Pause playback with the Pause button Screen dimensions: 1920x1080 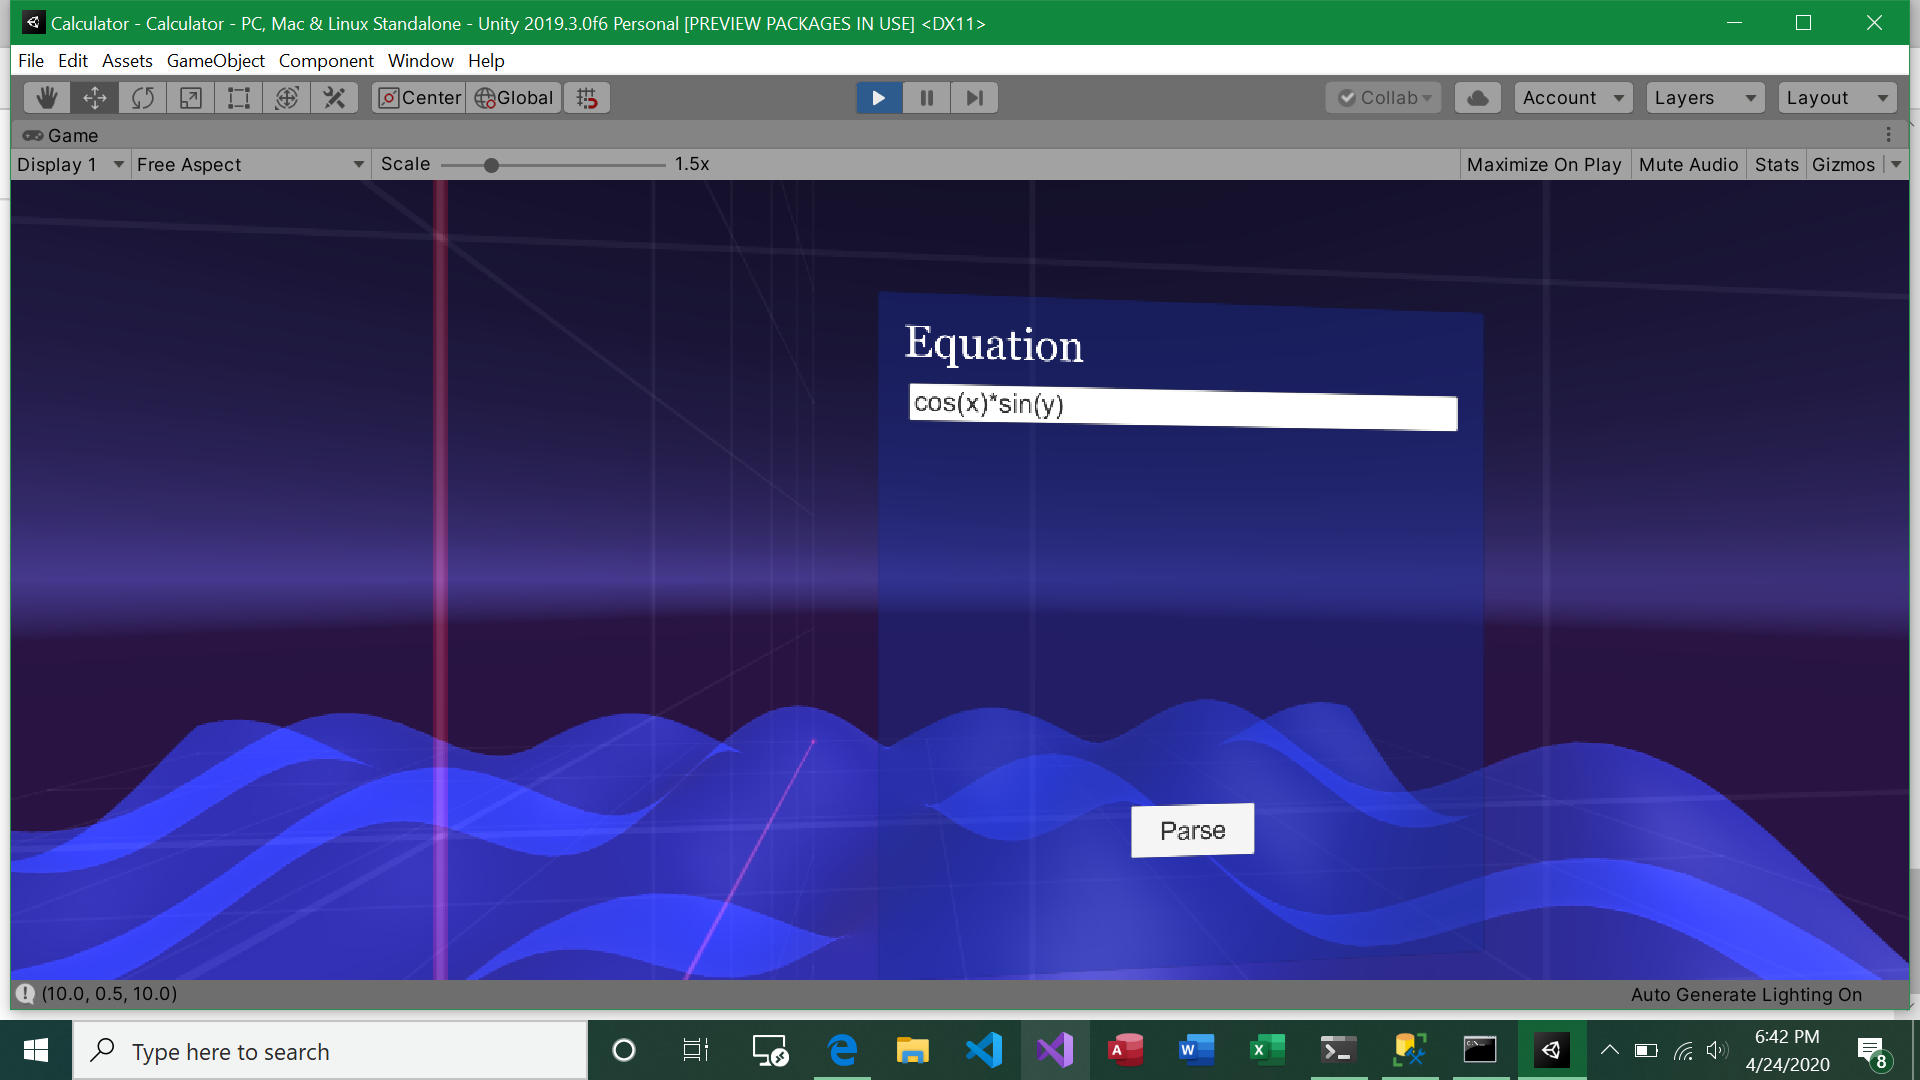pos(926,97)
